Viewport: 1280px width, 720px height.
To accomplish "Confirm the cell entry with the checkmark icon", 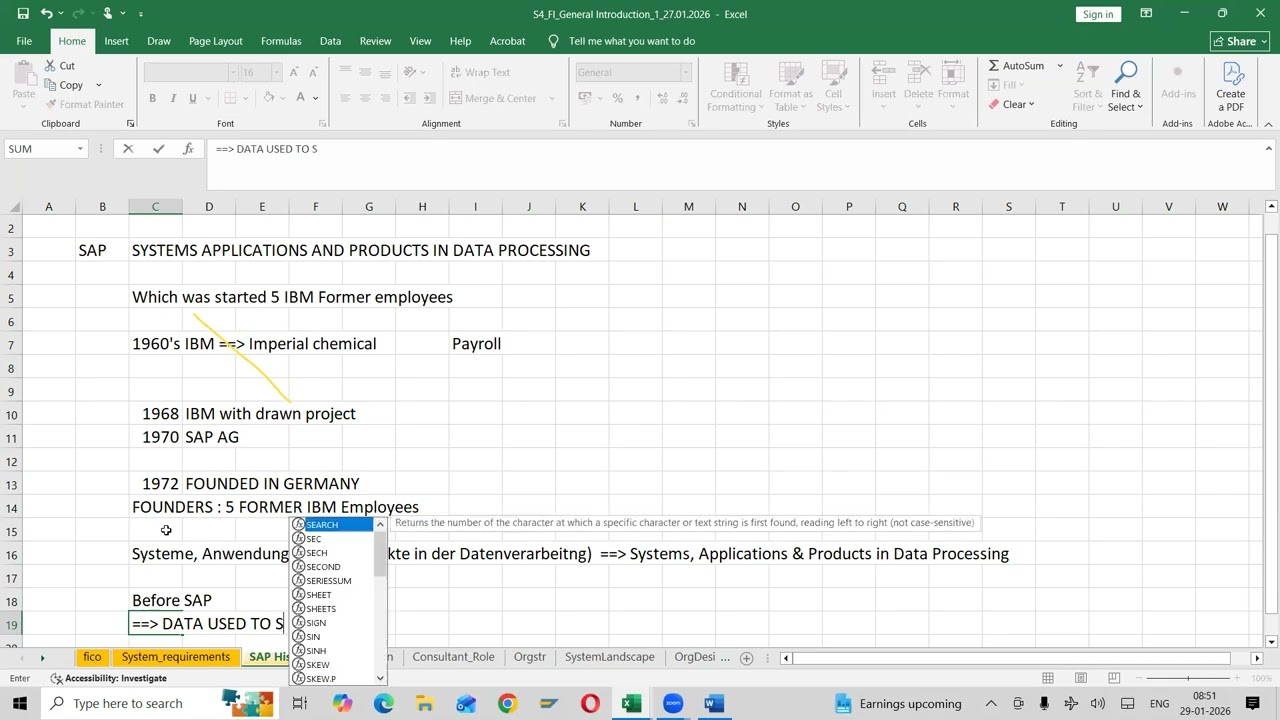I will click(158, 149).
